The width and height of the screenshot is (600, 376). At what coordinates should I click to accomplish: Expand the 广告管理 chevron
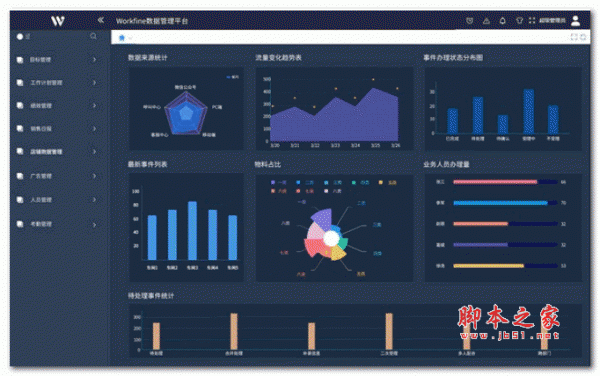tap(94, 176)
